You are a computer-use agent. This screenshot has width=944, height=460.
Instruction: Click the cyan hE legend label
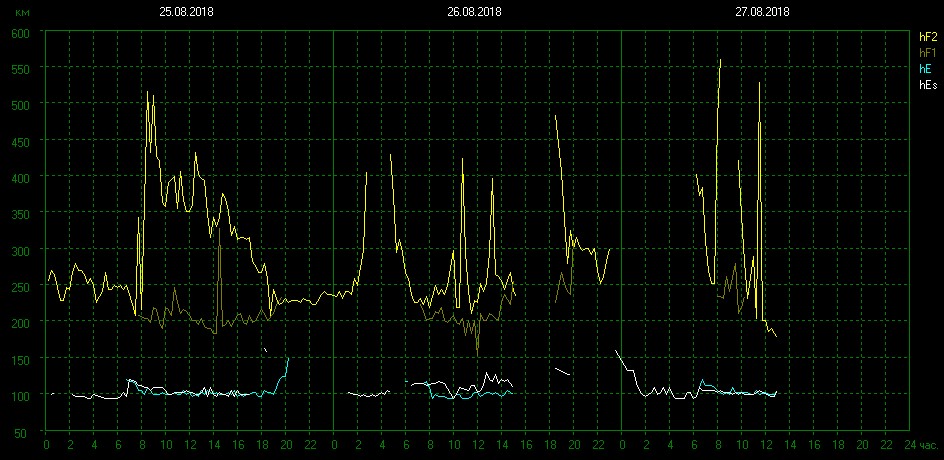pos(925,69)
